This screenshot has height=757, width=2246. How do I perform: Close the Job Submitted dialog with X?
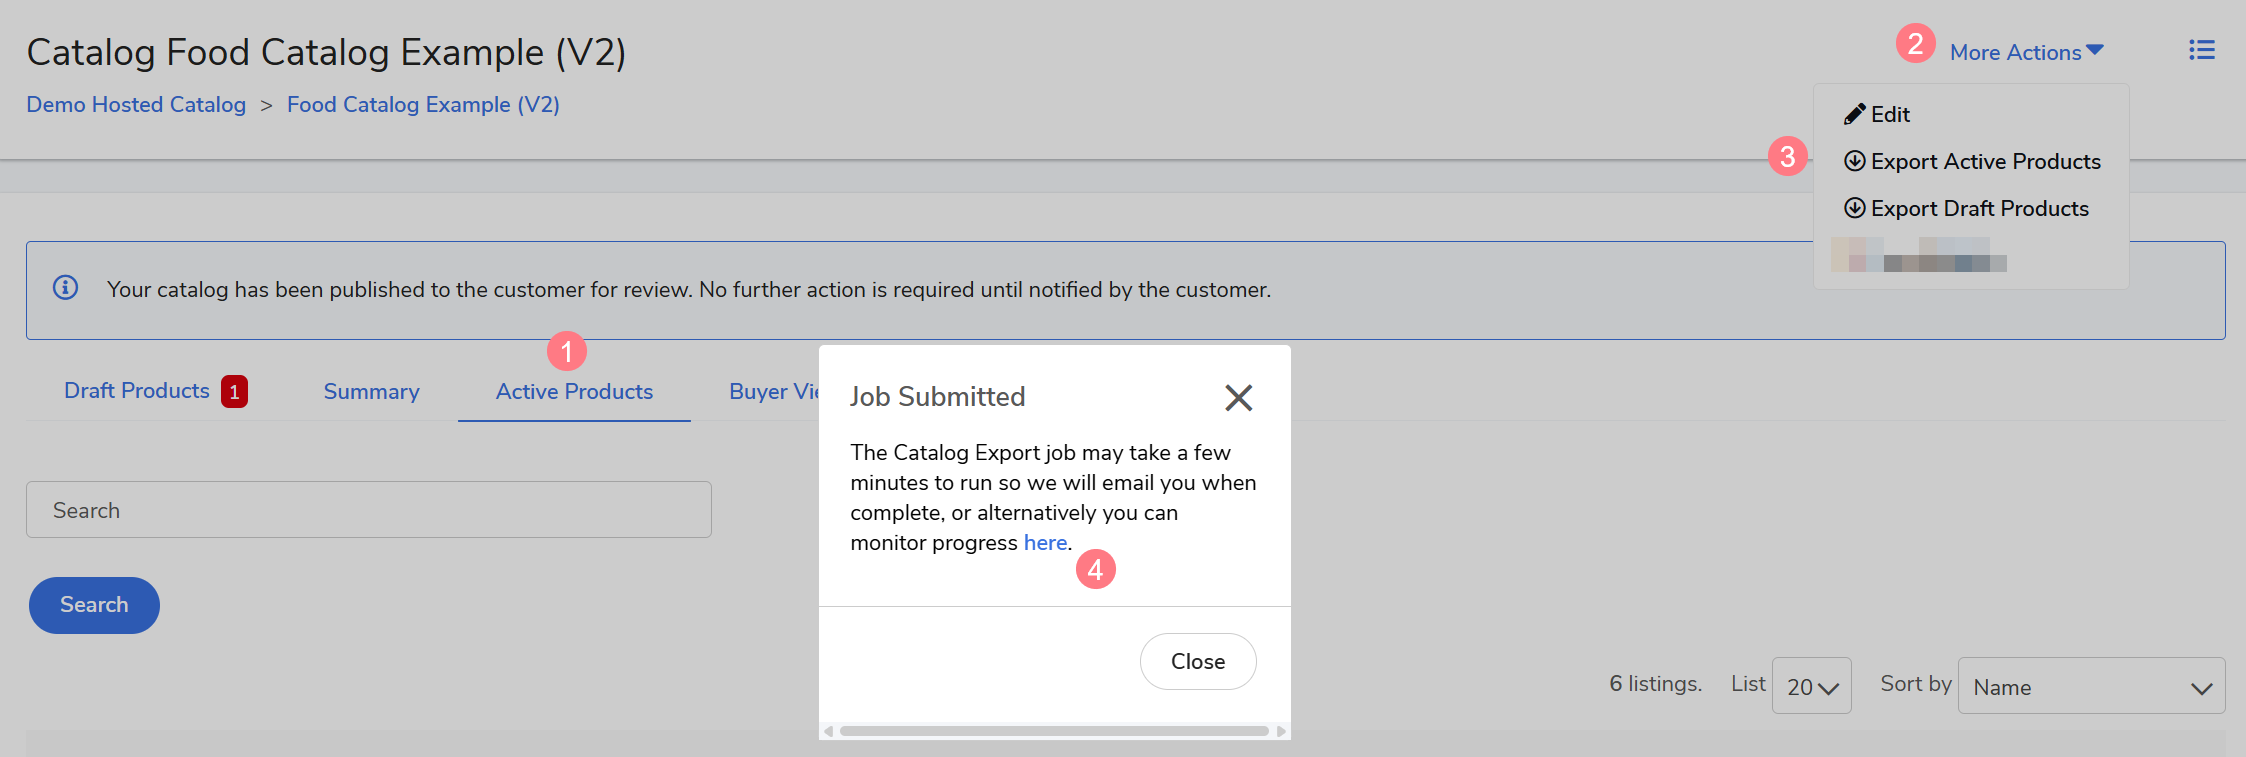(1238, 398)
